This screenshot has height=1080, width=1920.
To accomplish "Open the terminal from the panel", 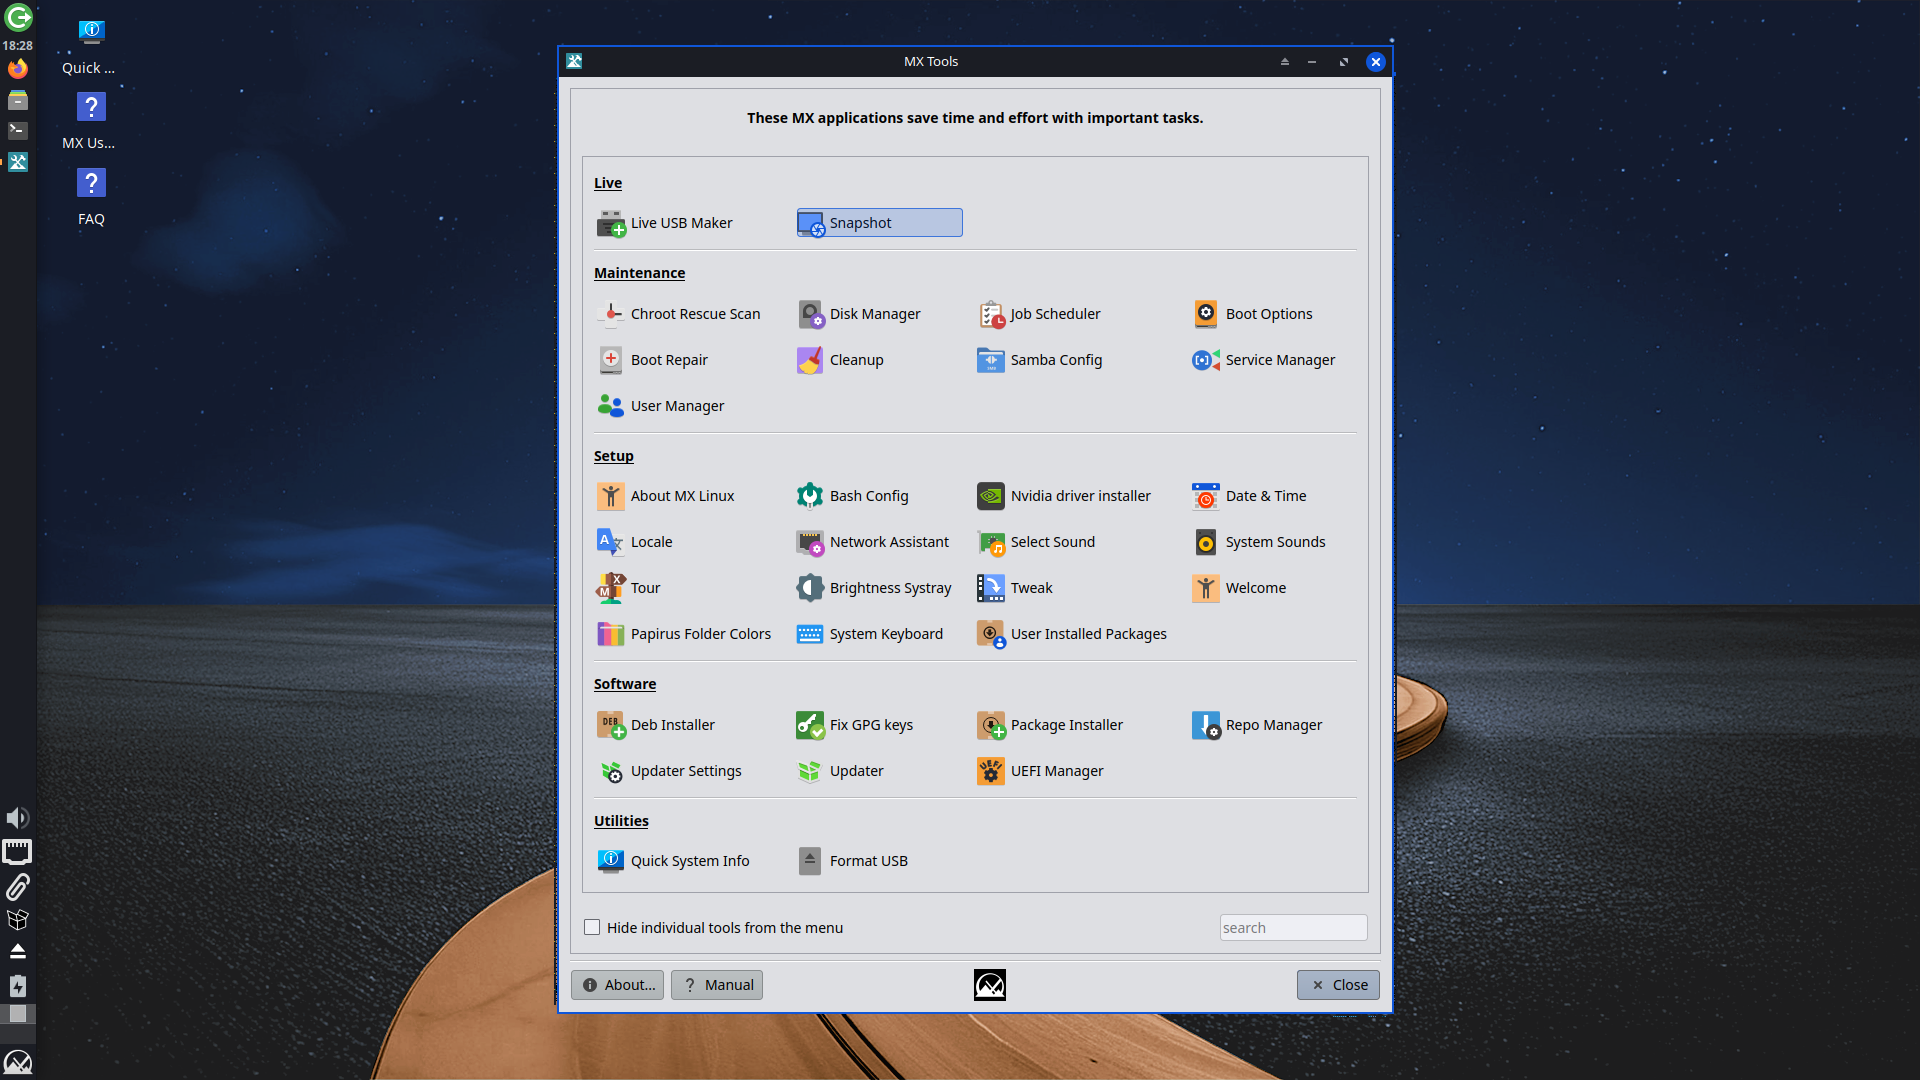I will click(x=18, y=130).
